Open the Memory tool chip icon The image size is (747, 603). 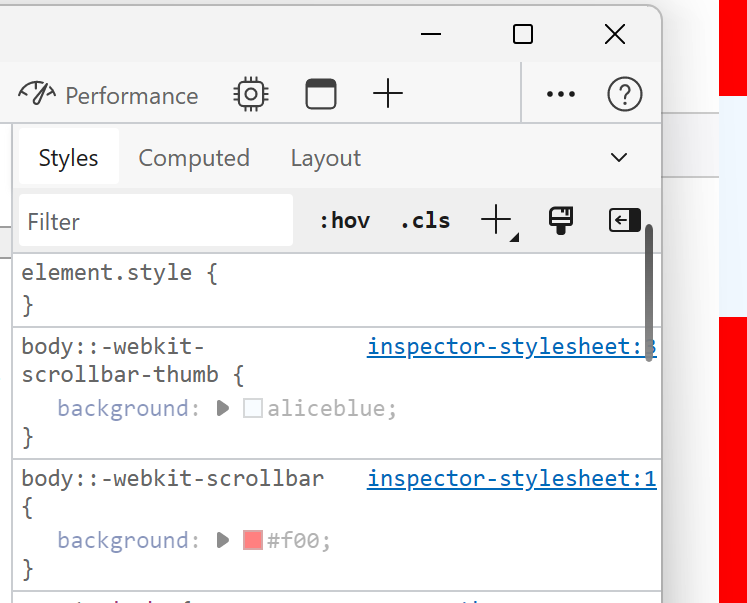[x=251, y=94]
